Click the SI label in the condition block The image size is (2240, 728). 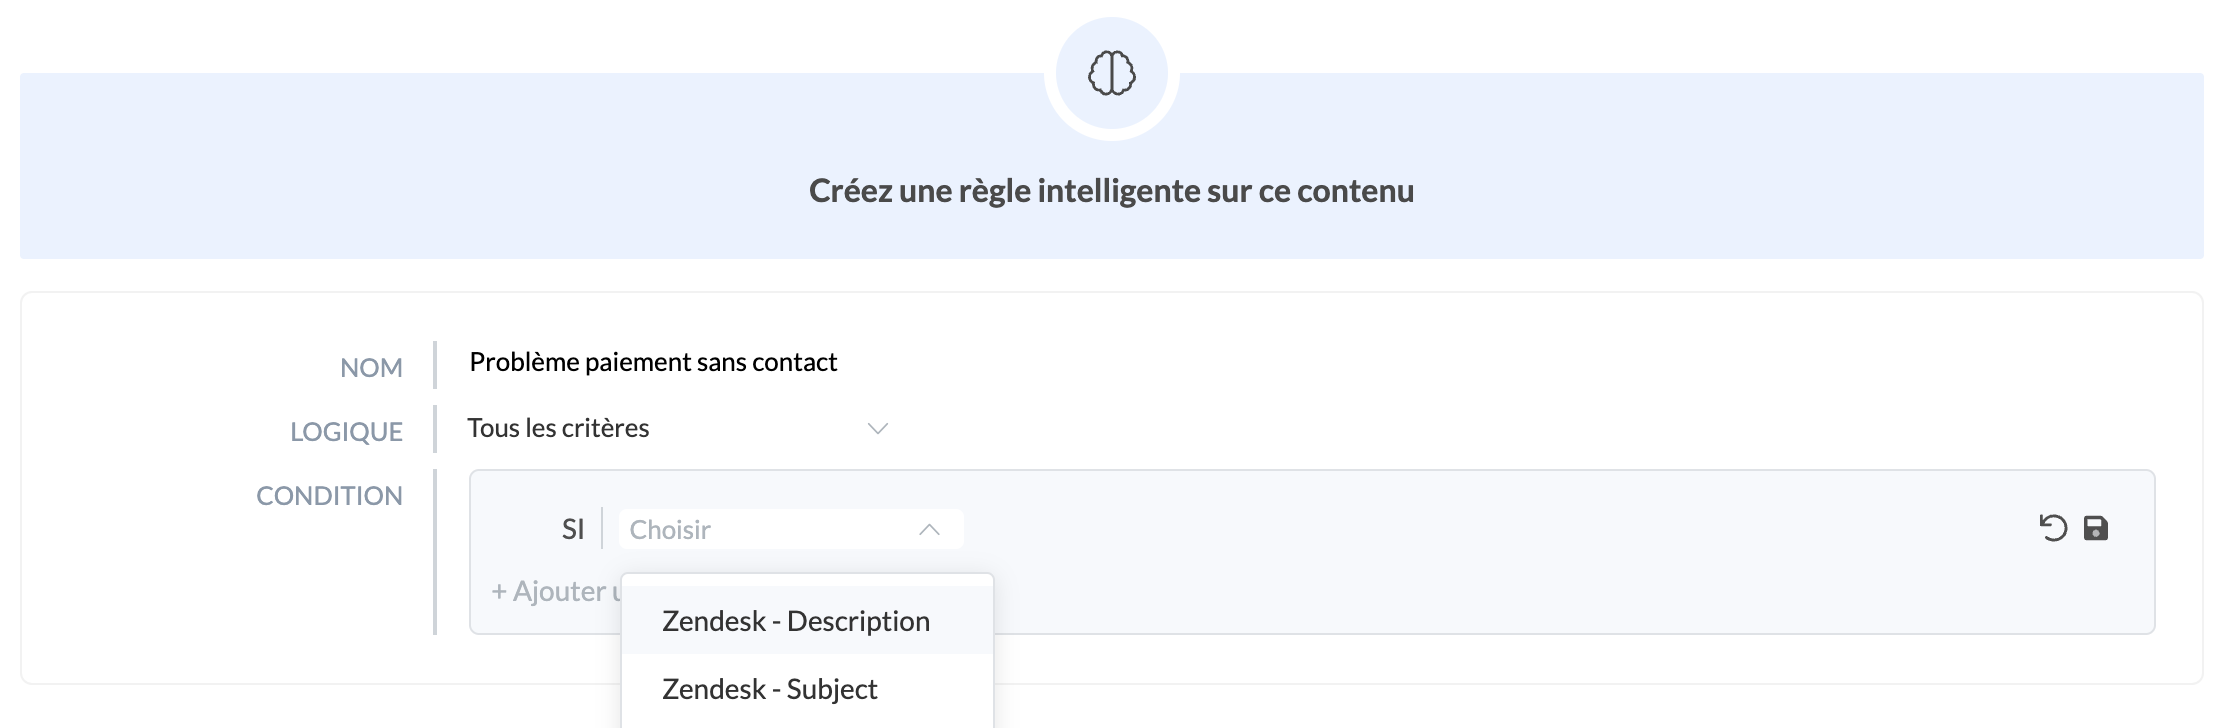click(573, 529)
